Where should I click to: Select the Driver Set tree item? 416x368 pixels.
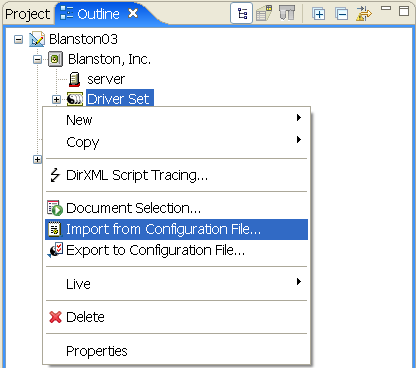pyautogui.click(x=119, y=99)
